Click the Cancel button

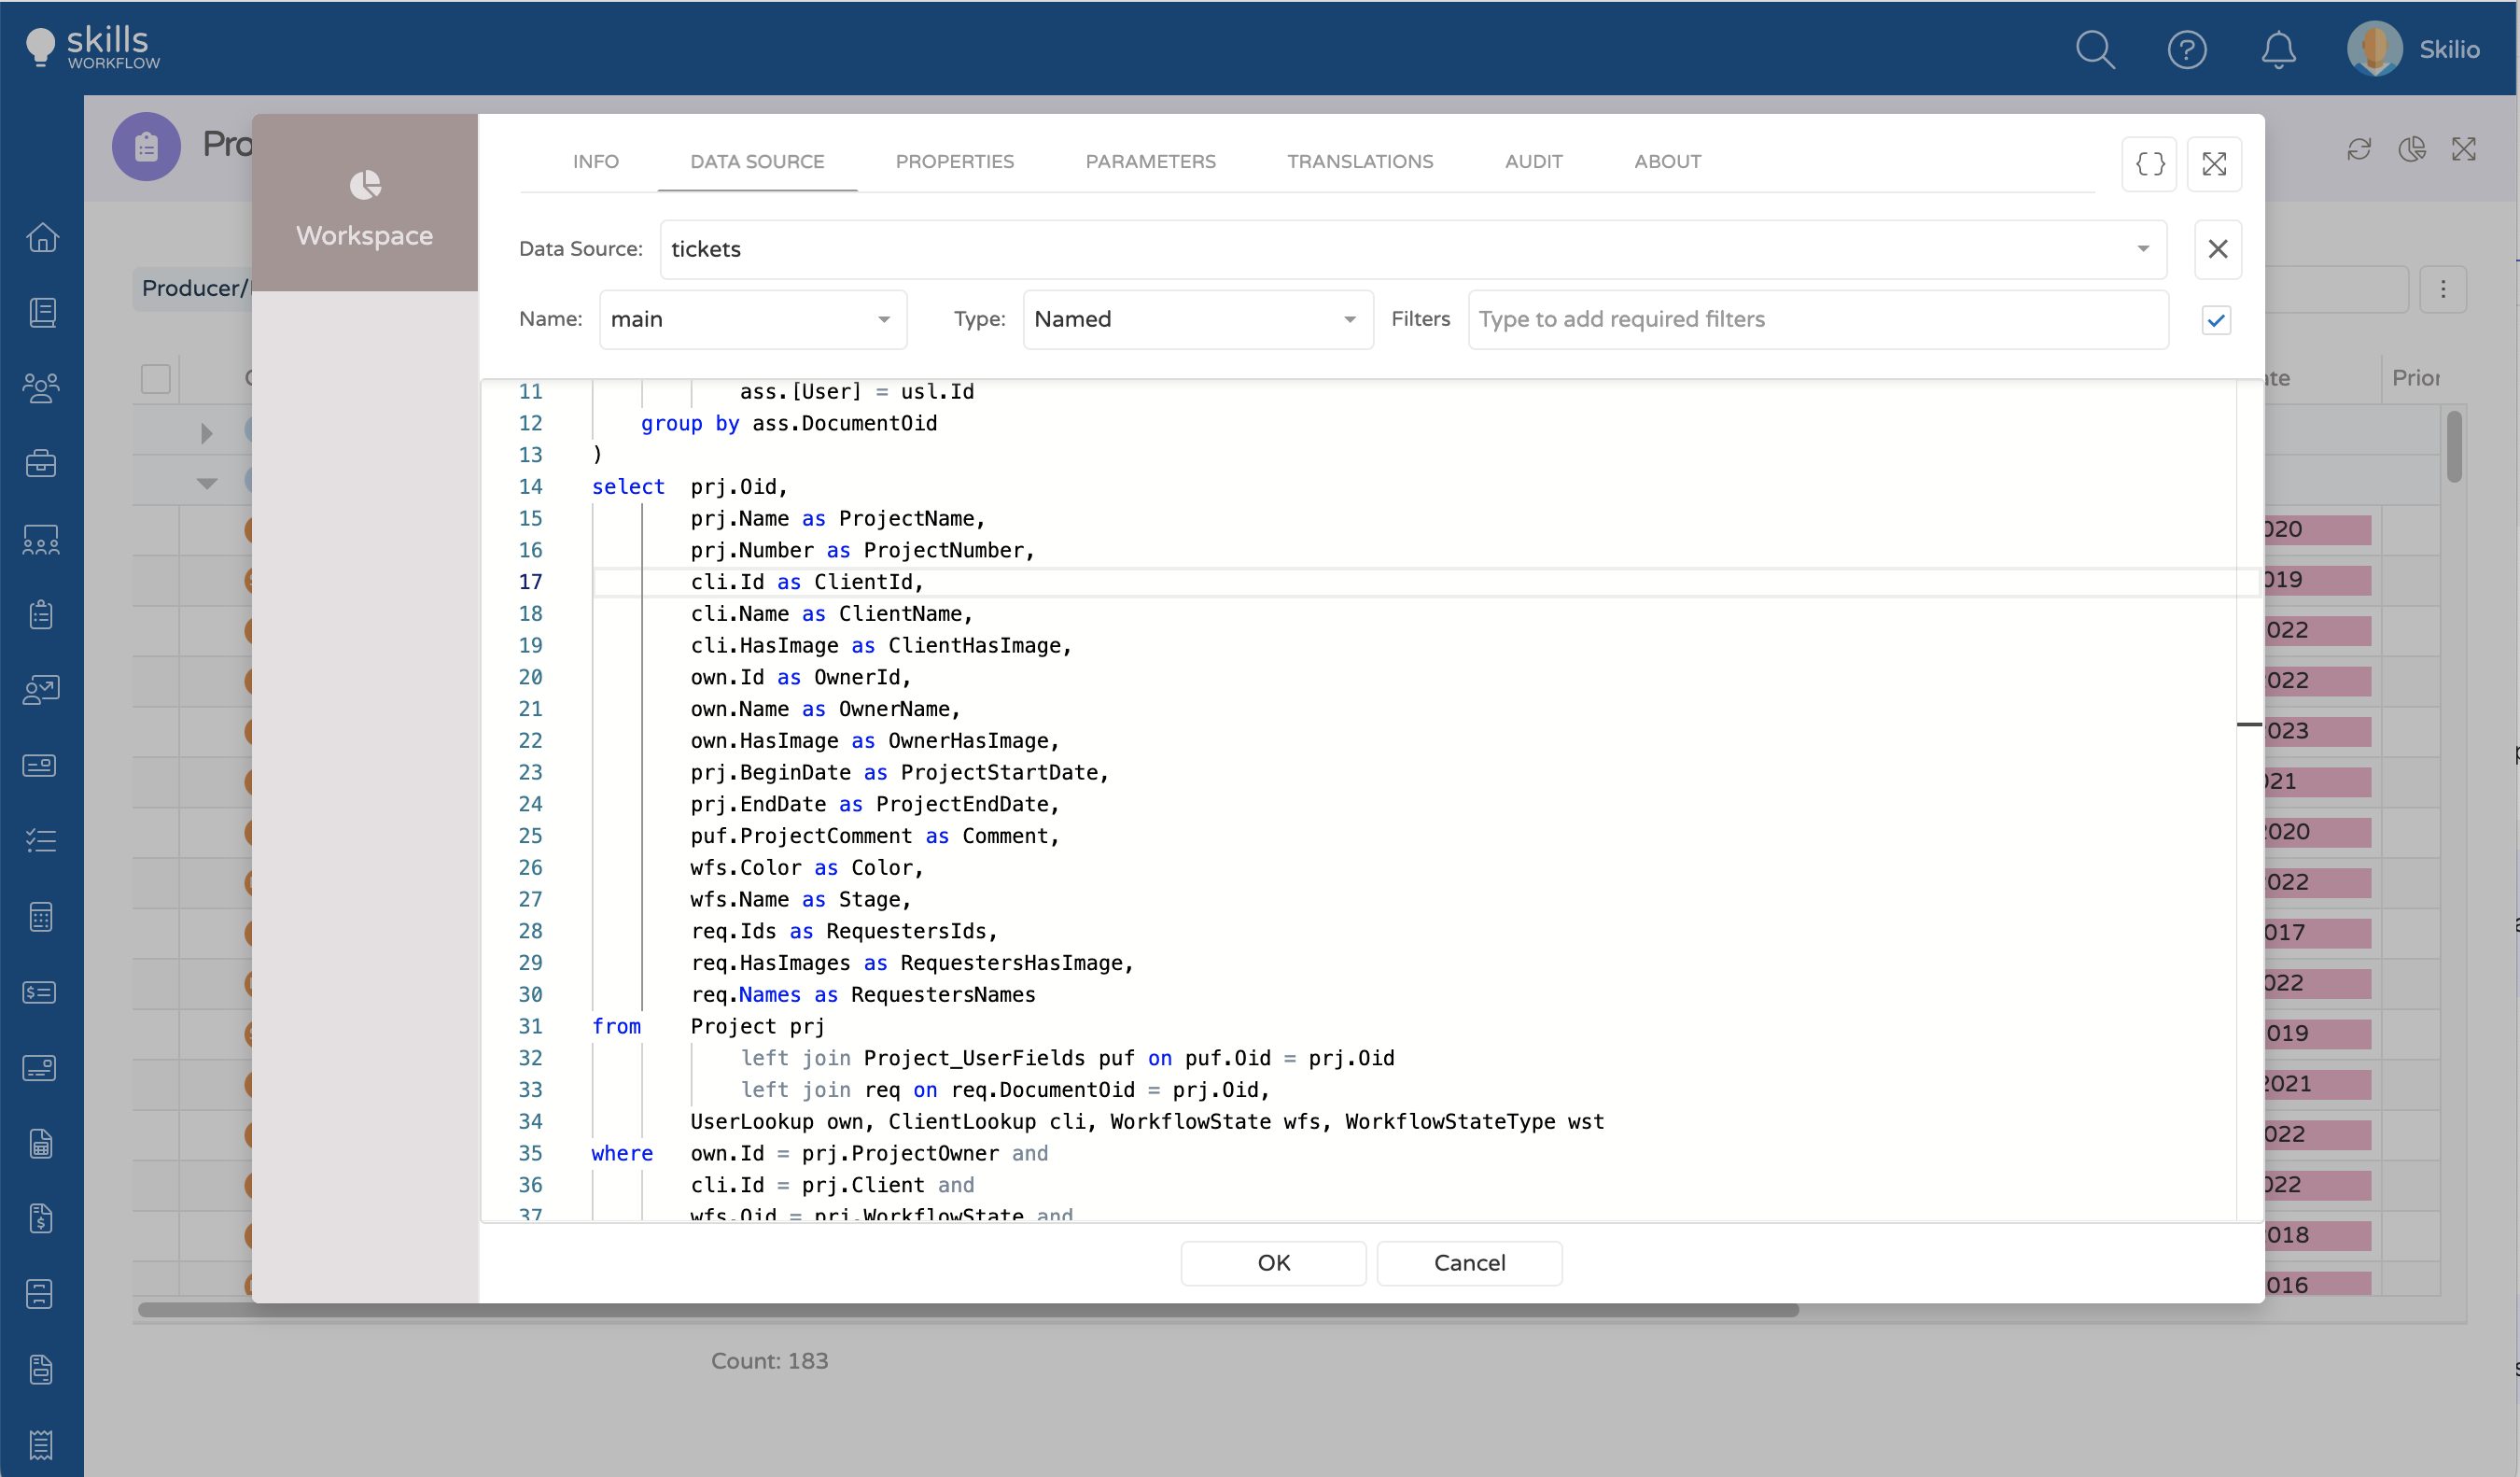1468,1262
